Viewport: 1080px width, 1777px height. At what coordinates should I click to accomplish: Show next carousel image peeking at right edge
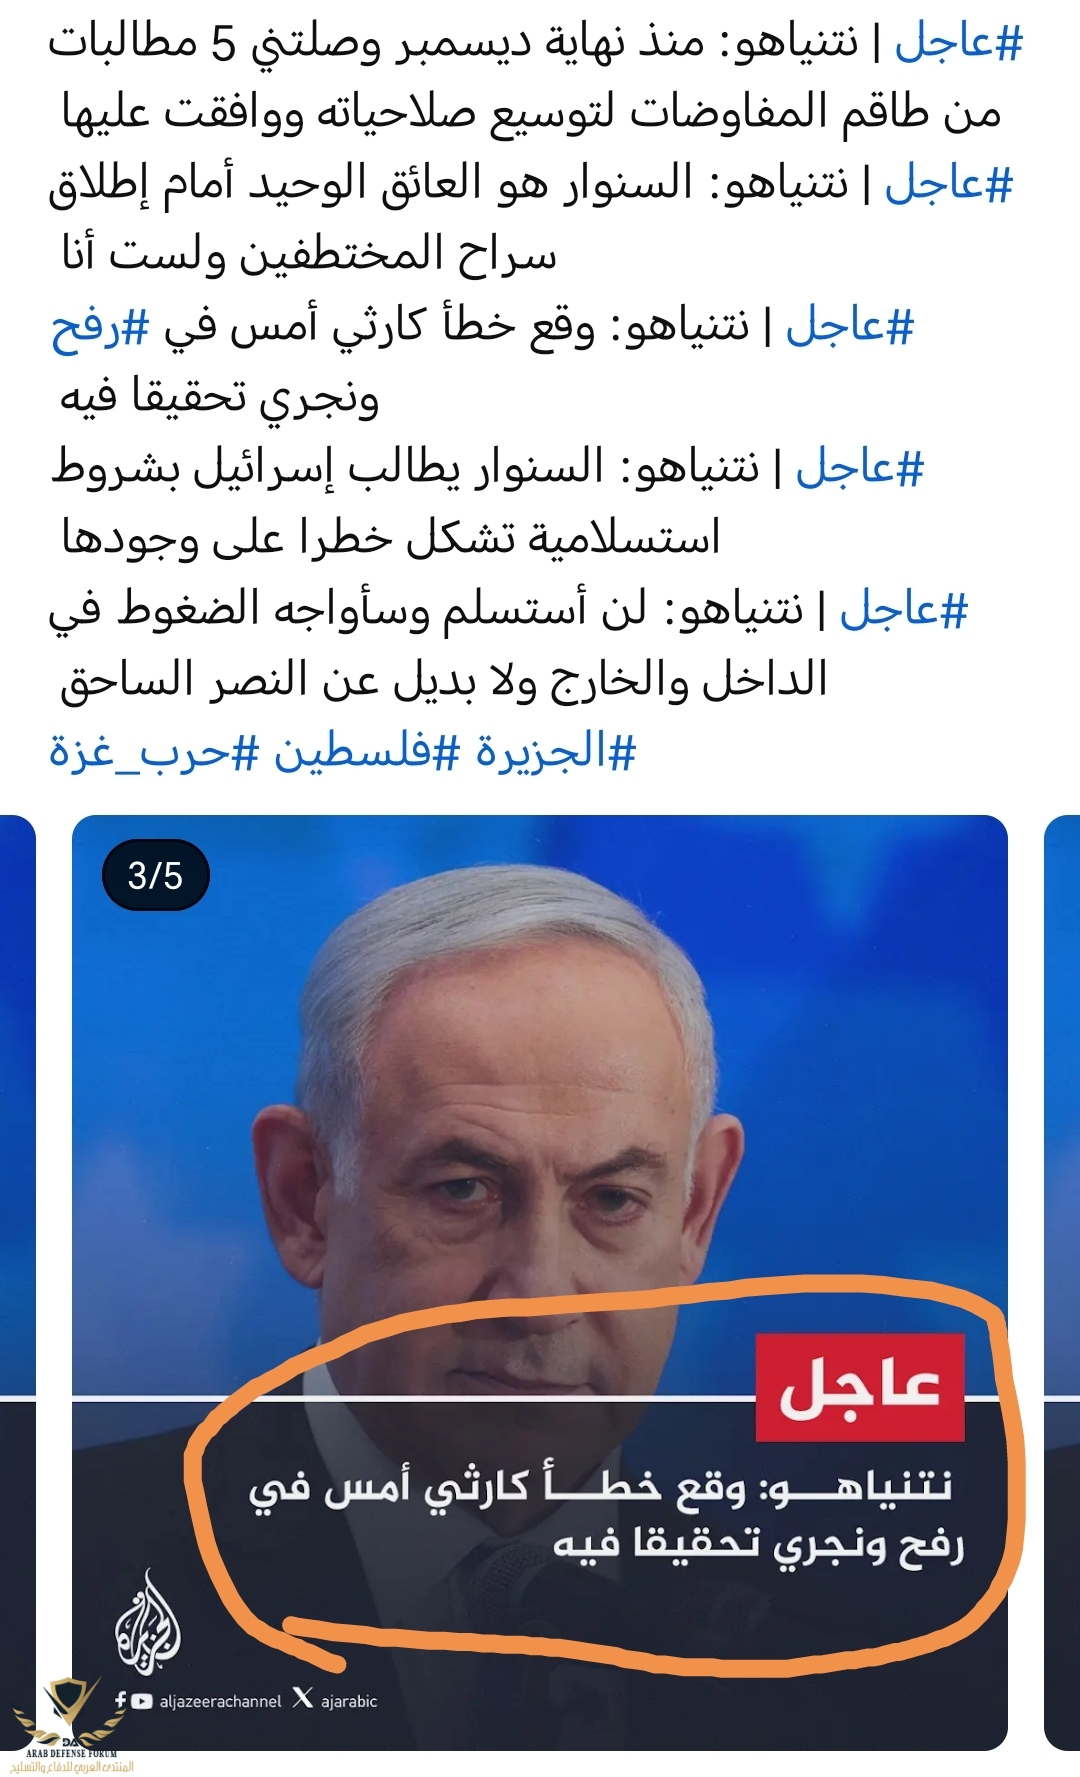coord(1062,1283)
